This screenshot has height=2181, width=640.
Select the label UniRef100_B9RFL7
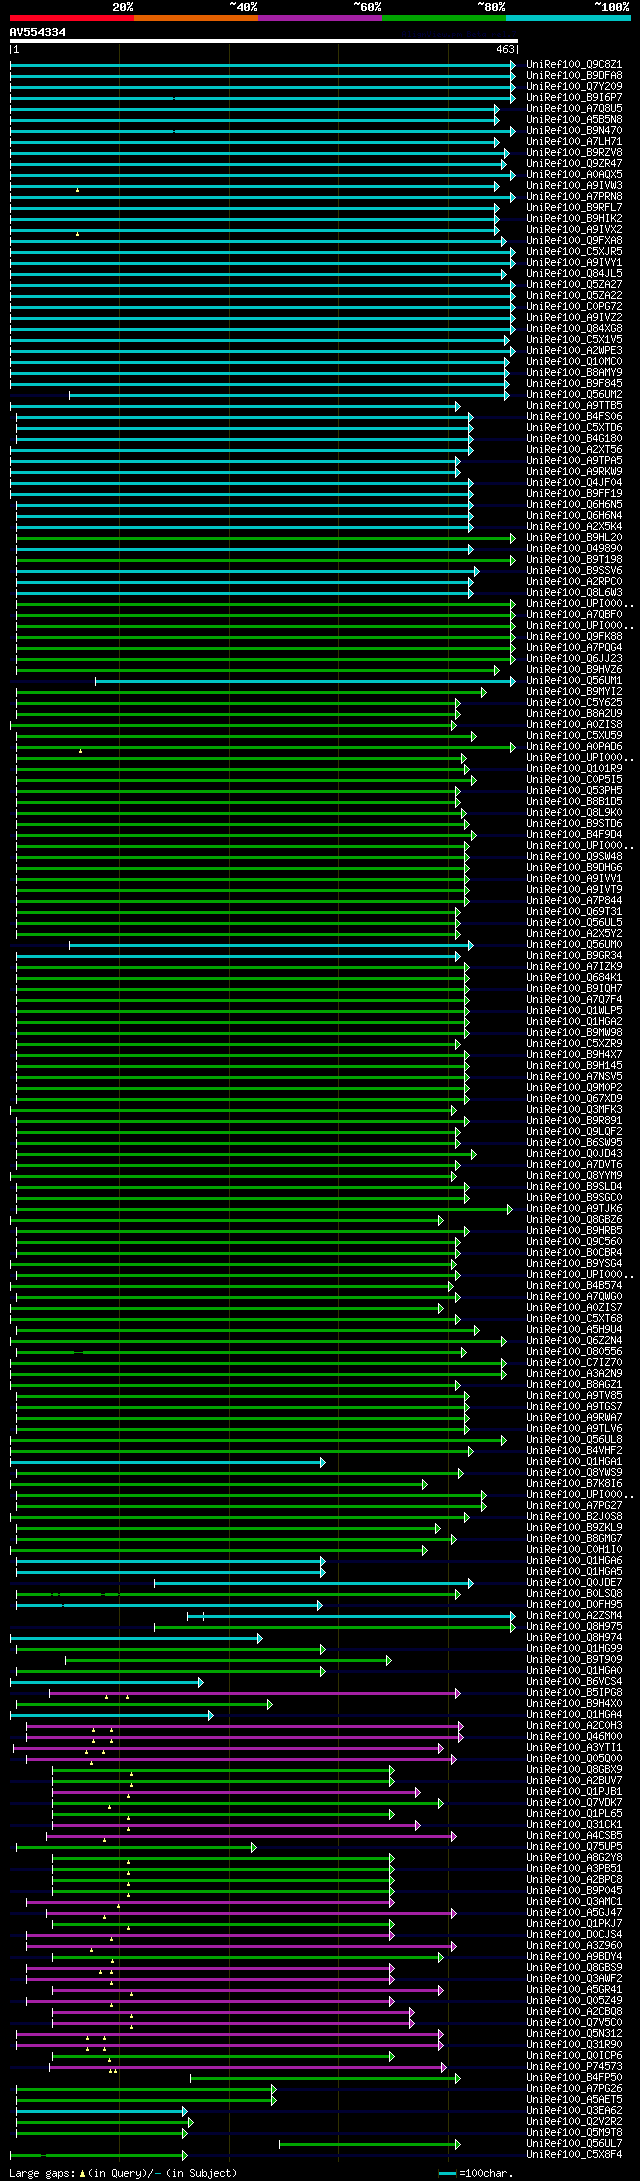click(x=574, y=208)
